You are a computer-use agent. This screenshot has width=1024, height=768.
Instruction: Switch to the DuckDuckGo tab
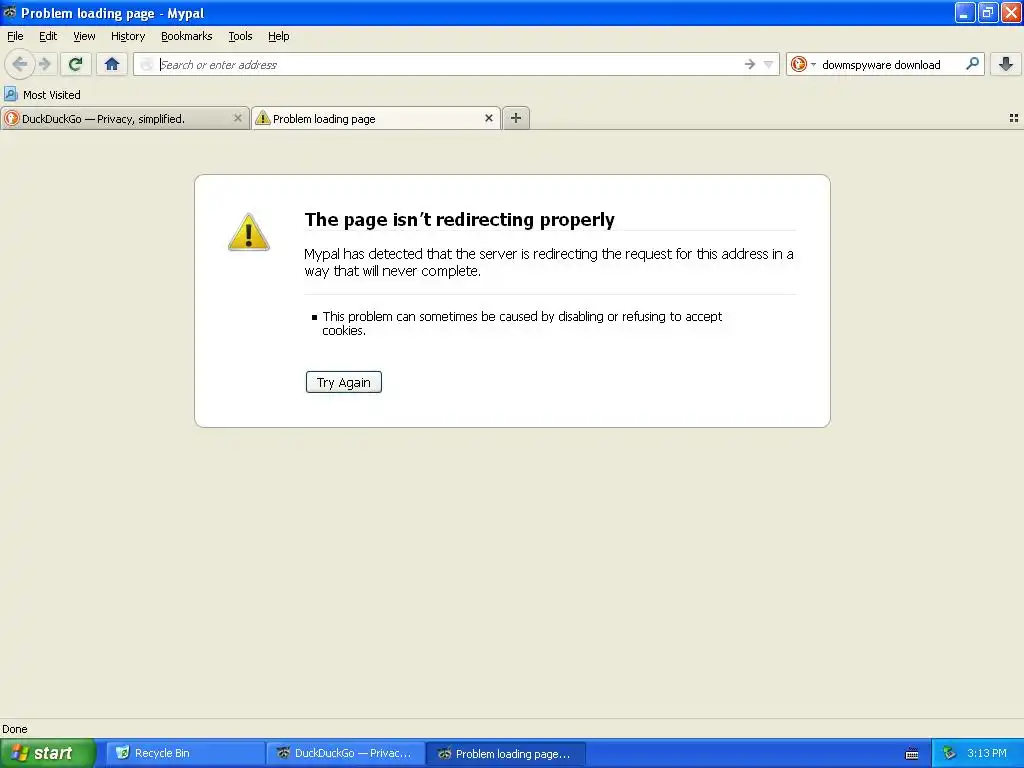point(124,118)
